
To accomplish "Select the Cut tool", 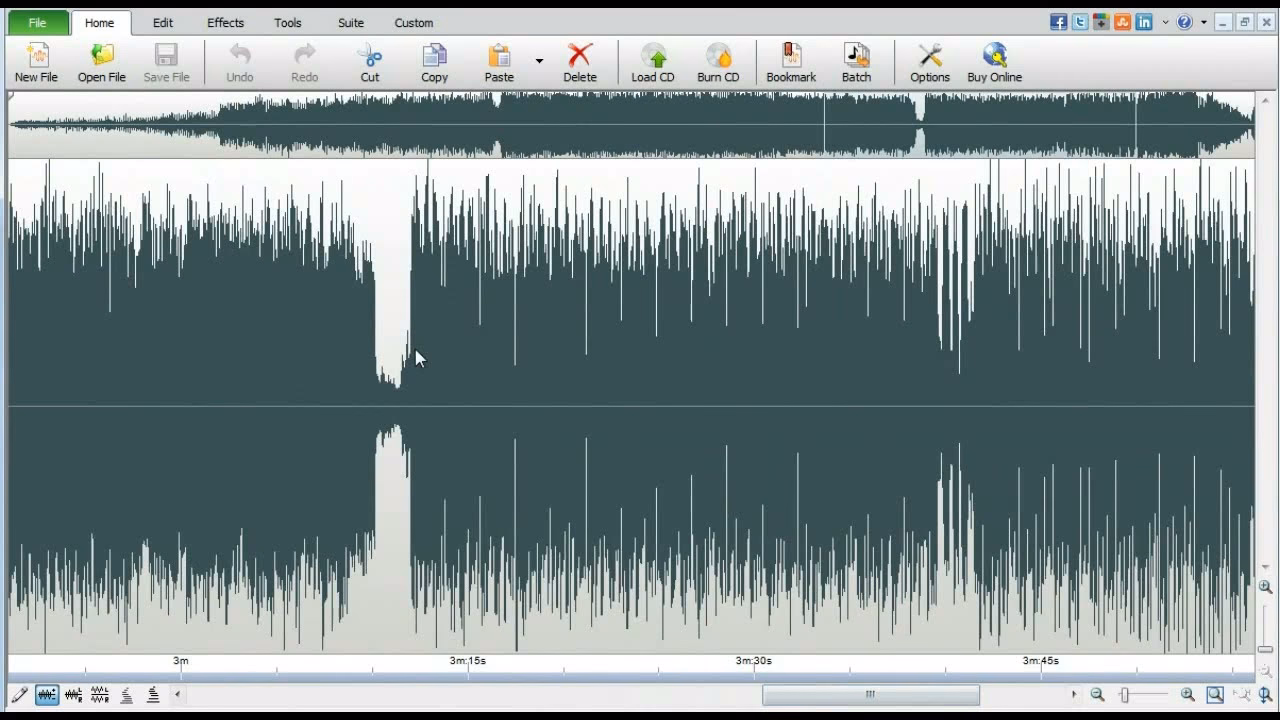I will pos(370,62).
